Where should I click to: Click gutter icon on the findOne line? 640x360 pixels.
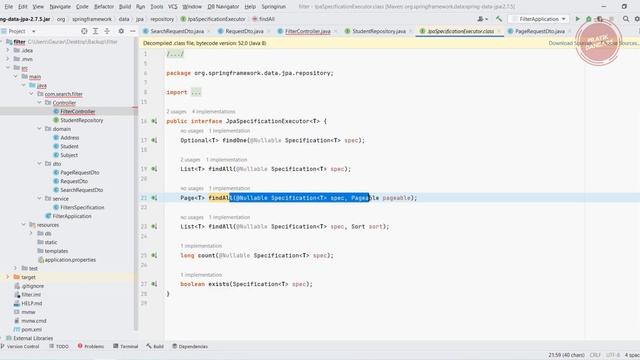154,140
